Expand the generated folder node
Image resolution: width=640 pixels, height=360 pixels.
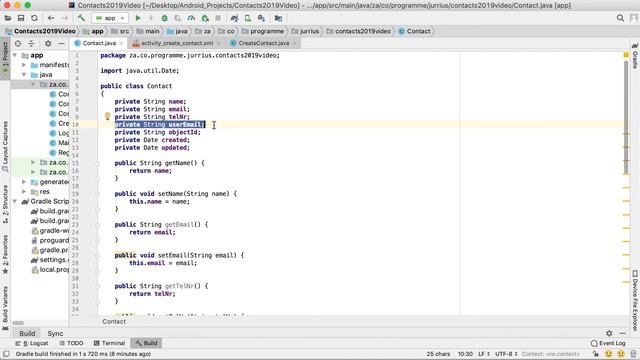point(24,182)
